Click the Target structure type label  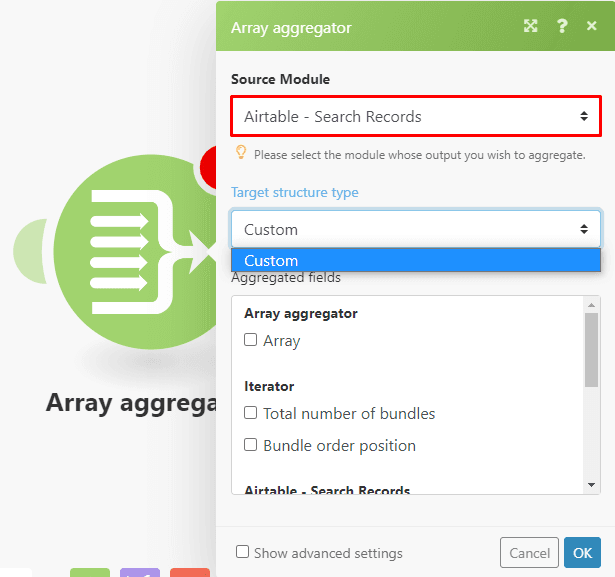point(294,192)
